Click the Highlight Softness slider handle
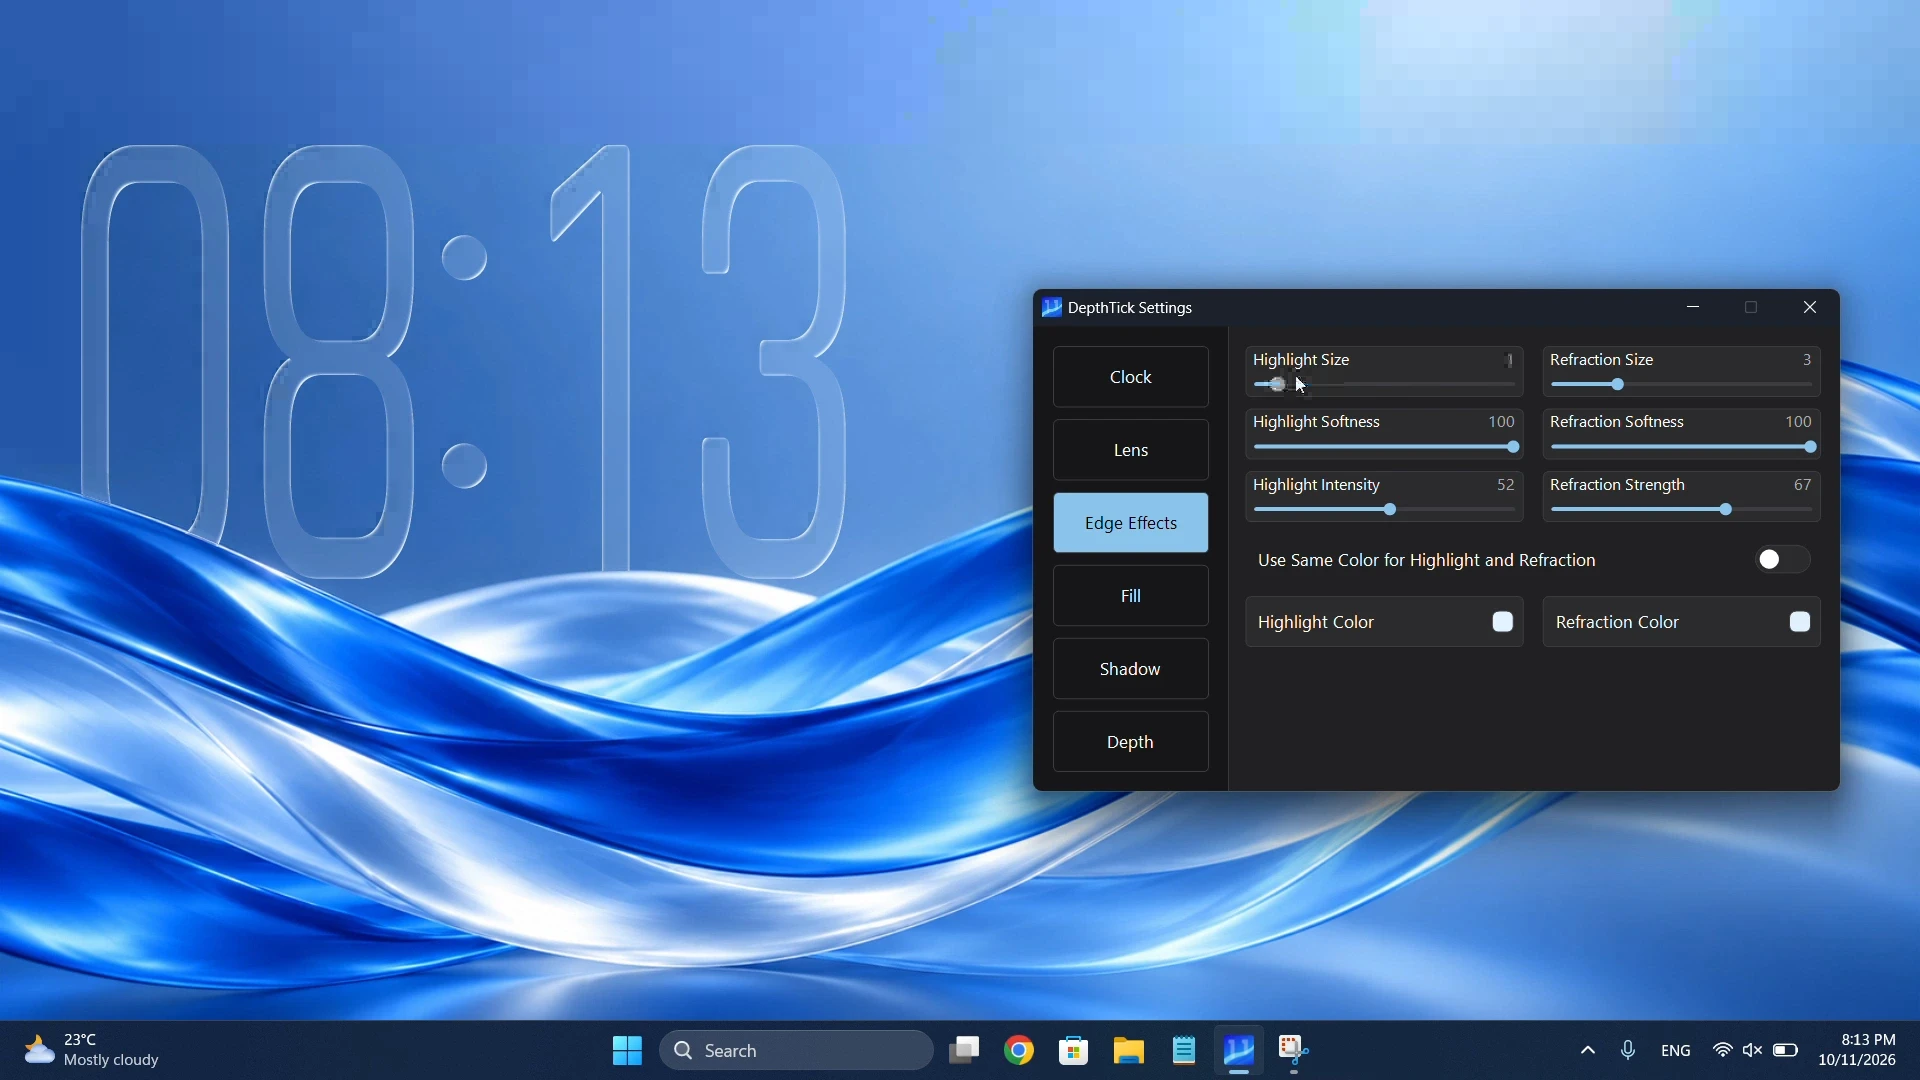Screen dimensions: 1920x1080 (1514, 448)
